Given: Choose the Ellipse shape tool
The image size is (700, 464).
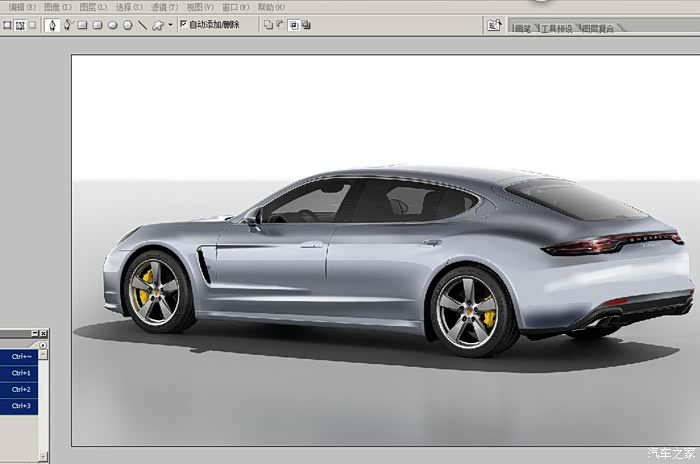Looking at the screenshot, I should 113,25.
